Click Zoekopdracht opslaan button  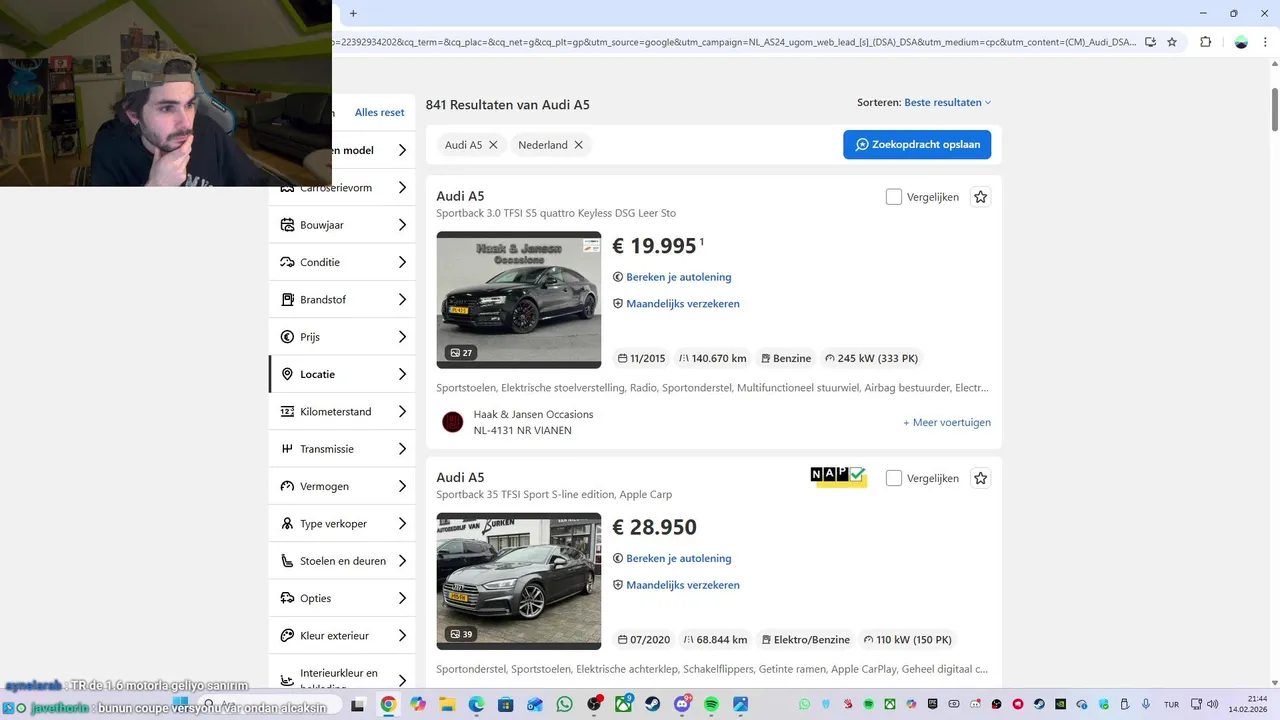917,144
